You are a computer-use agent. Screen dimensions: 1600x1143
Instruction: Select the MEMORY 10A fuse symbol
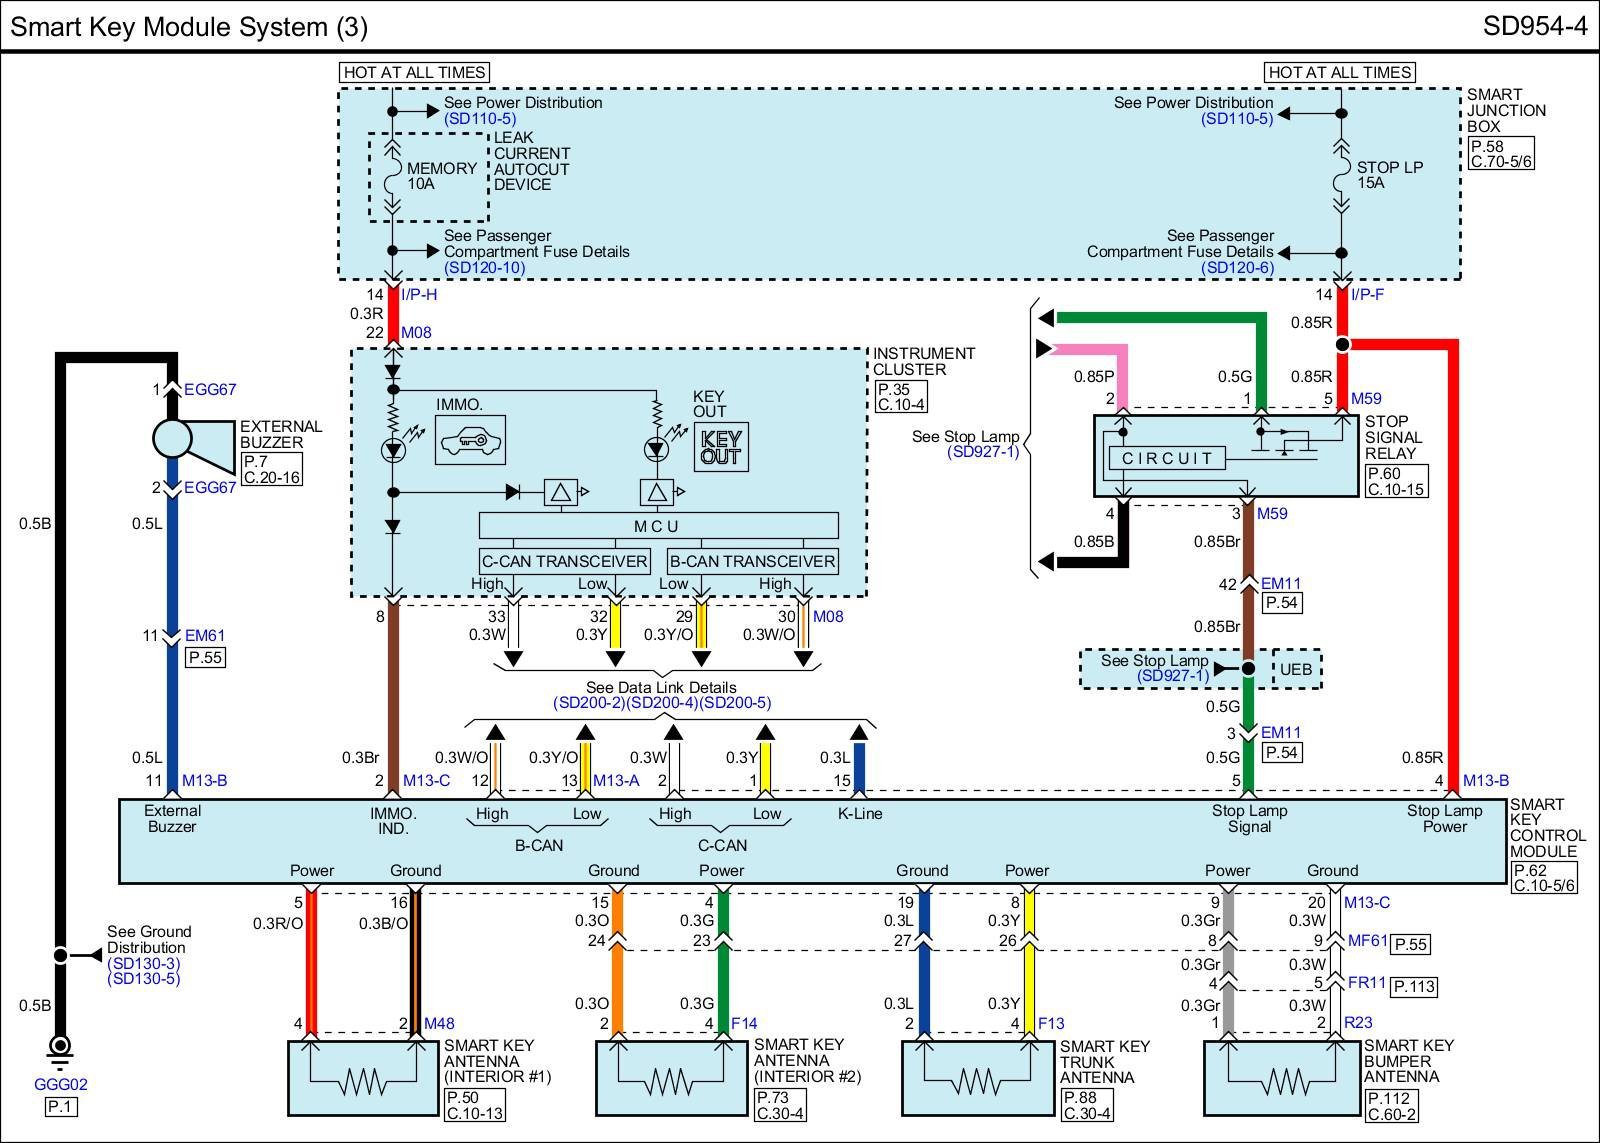[392, 176]
